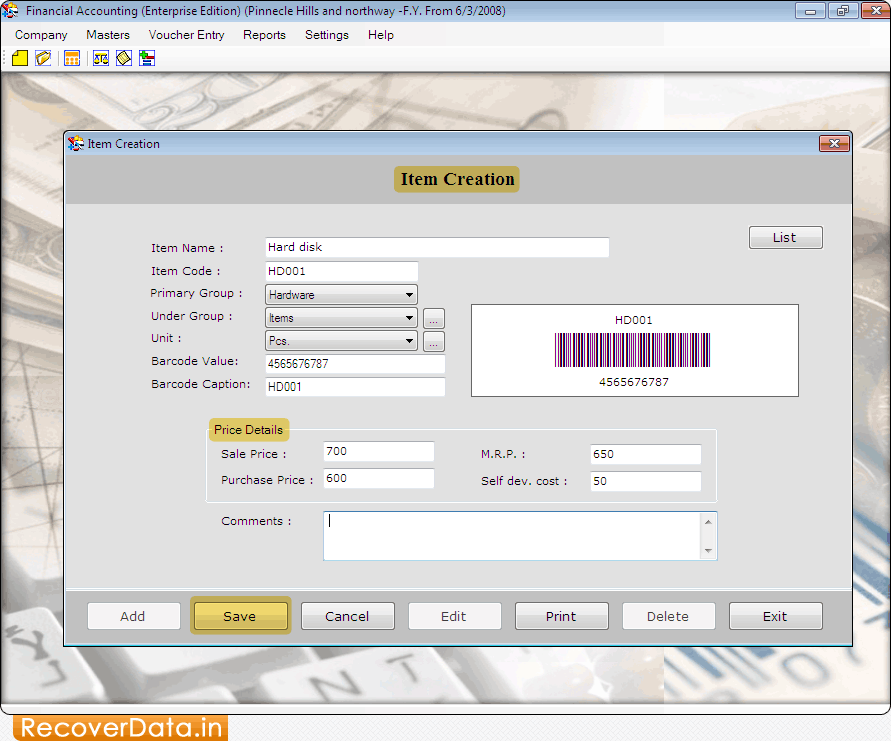Click the Item Creation window title icon
The height and width of the screenshot is (741, 891).
(x=76, y=144)
